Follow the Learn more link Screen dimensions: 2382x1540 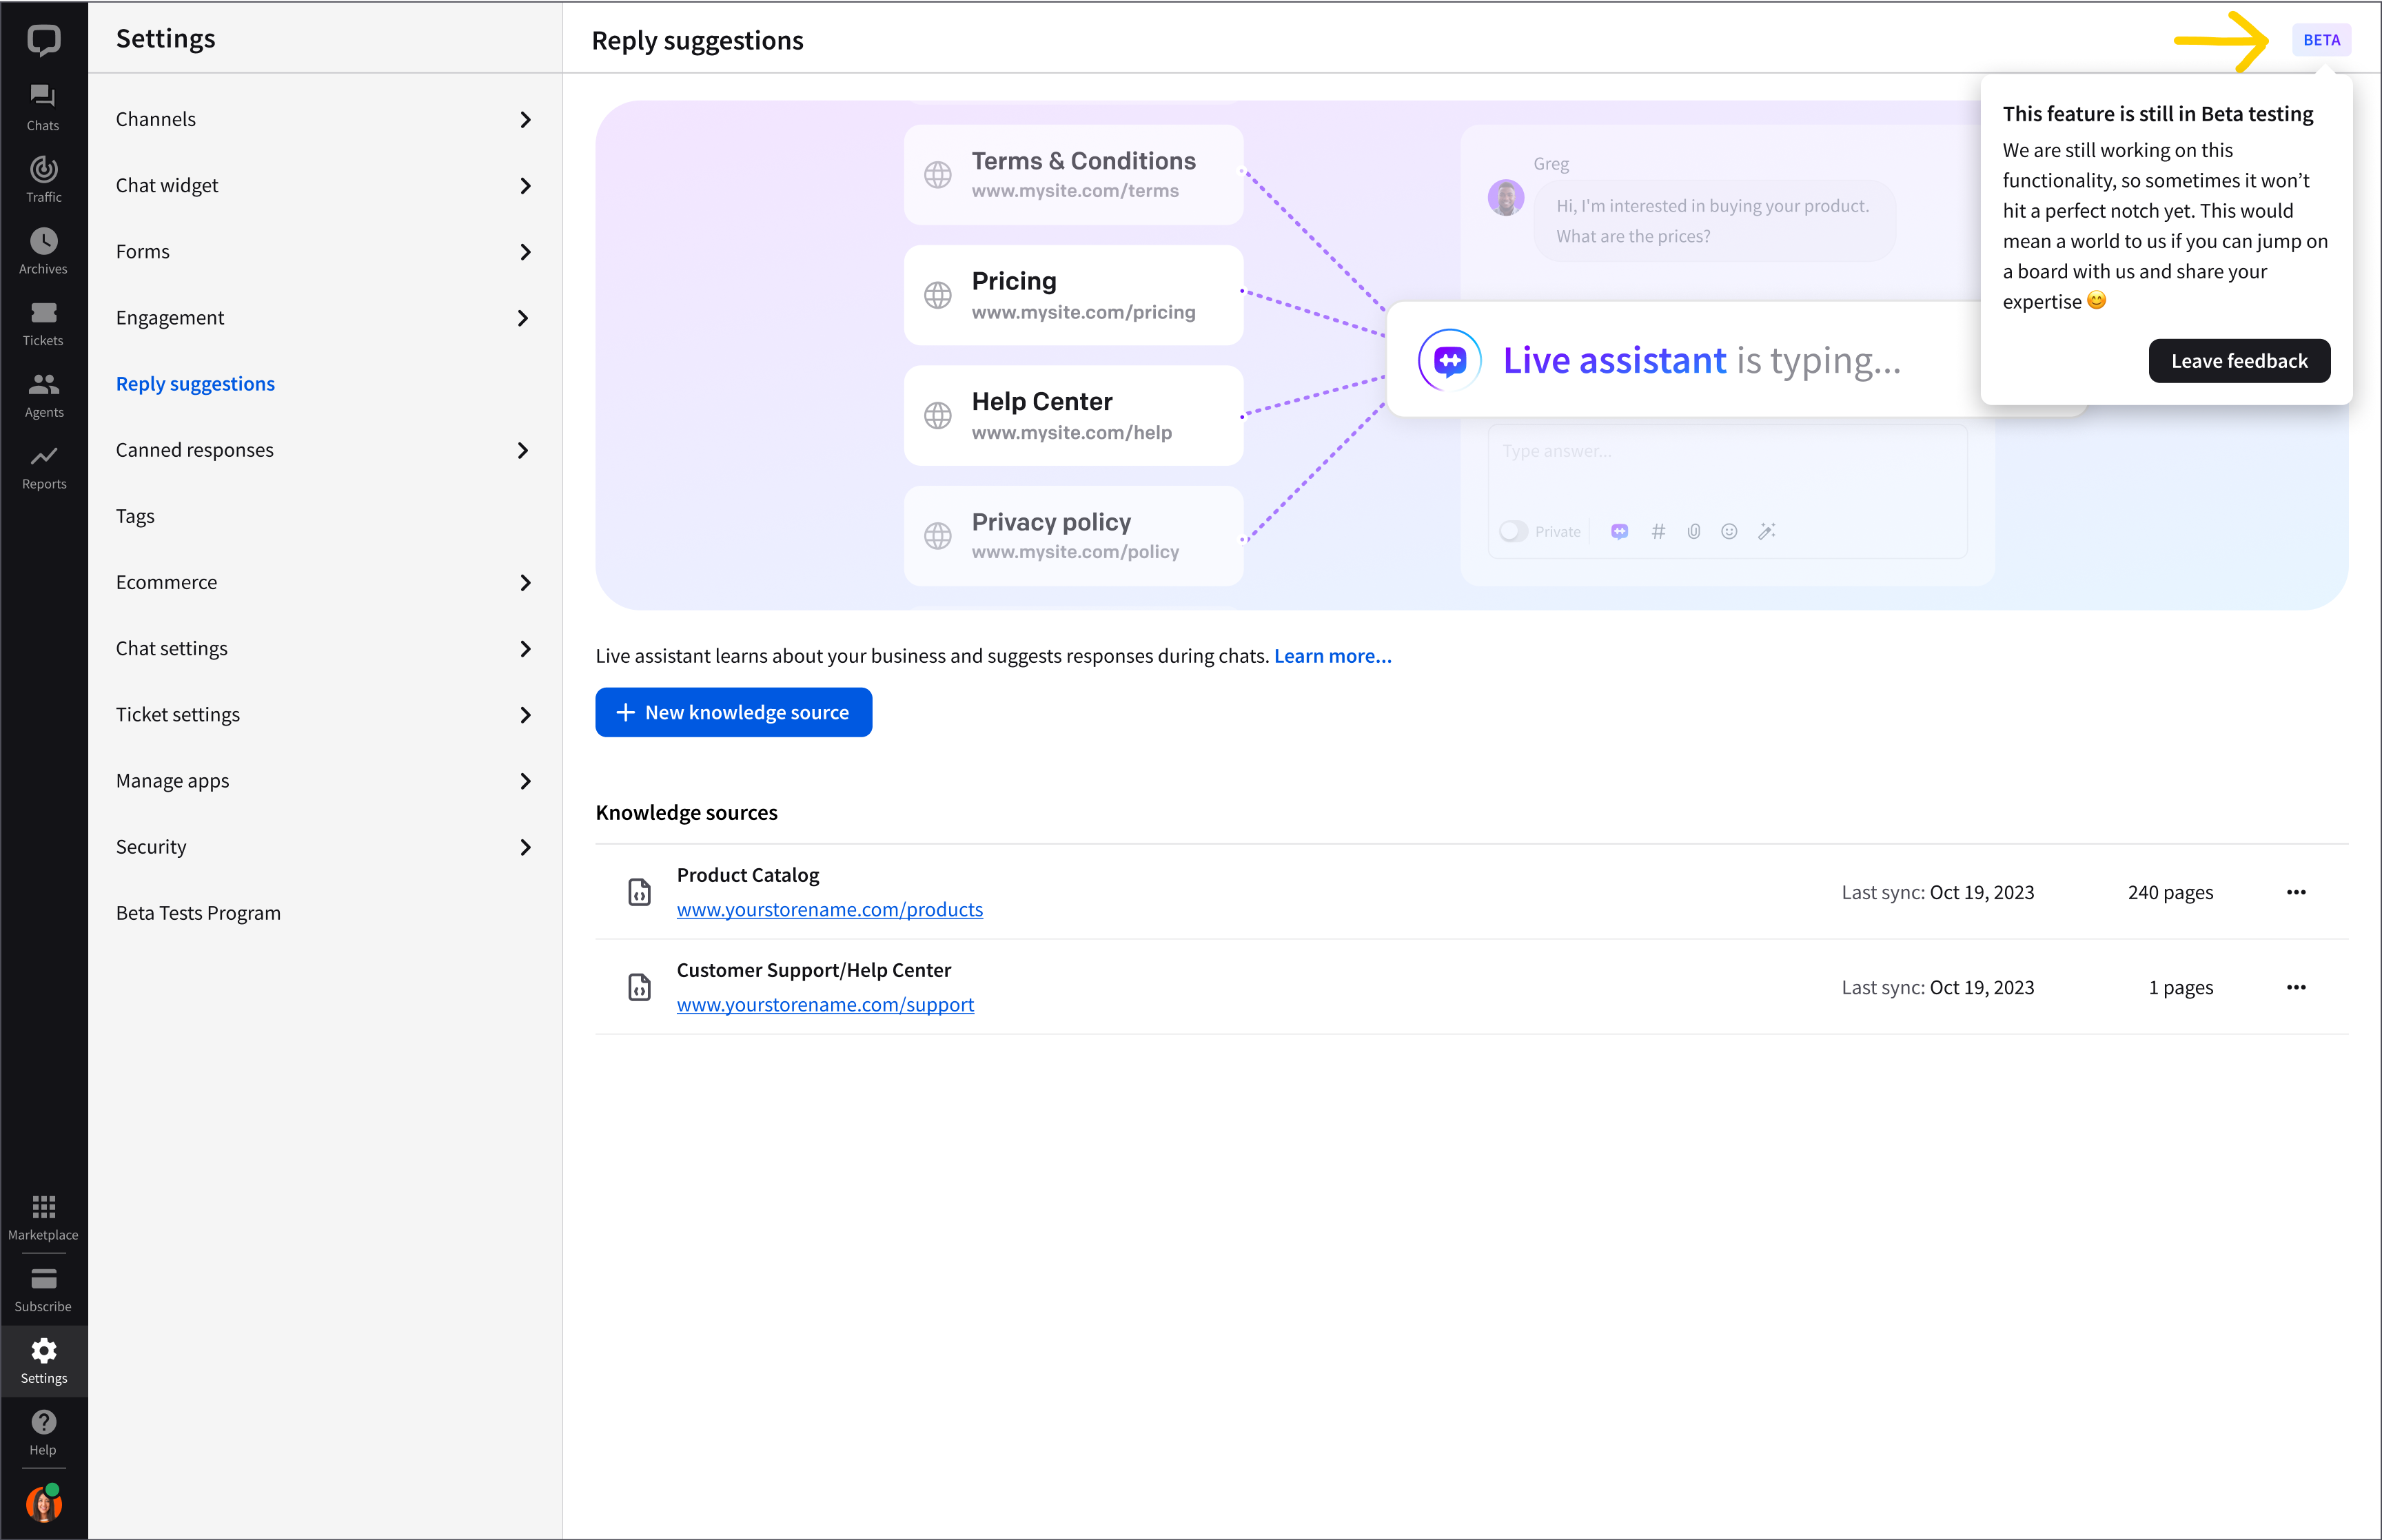pos(1332,656)
